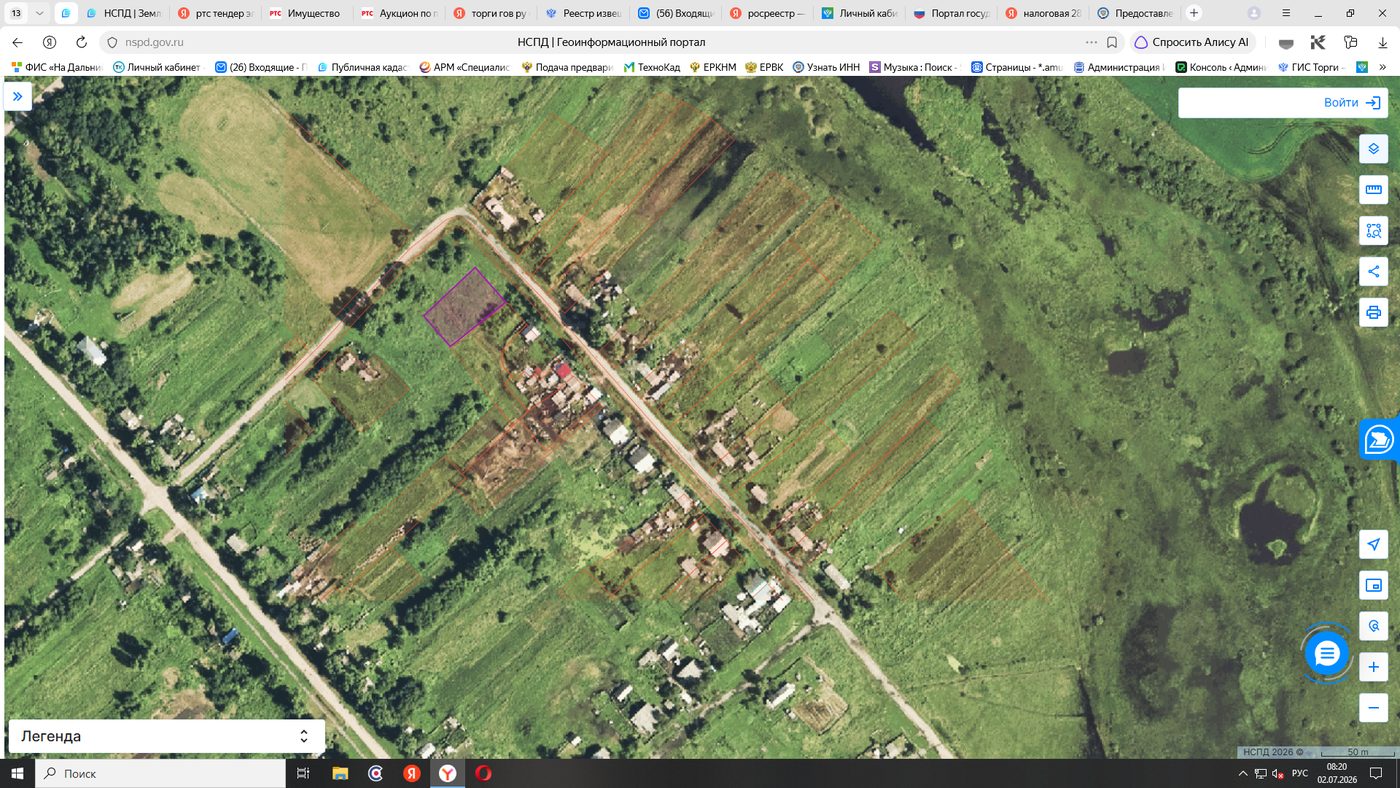The image size is (1400, 788).
Task: Open the ТехноКад bookmark
Action: click(652, 67)
